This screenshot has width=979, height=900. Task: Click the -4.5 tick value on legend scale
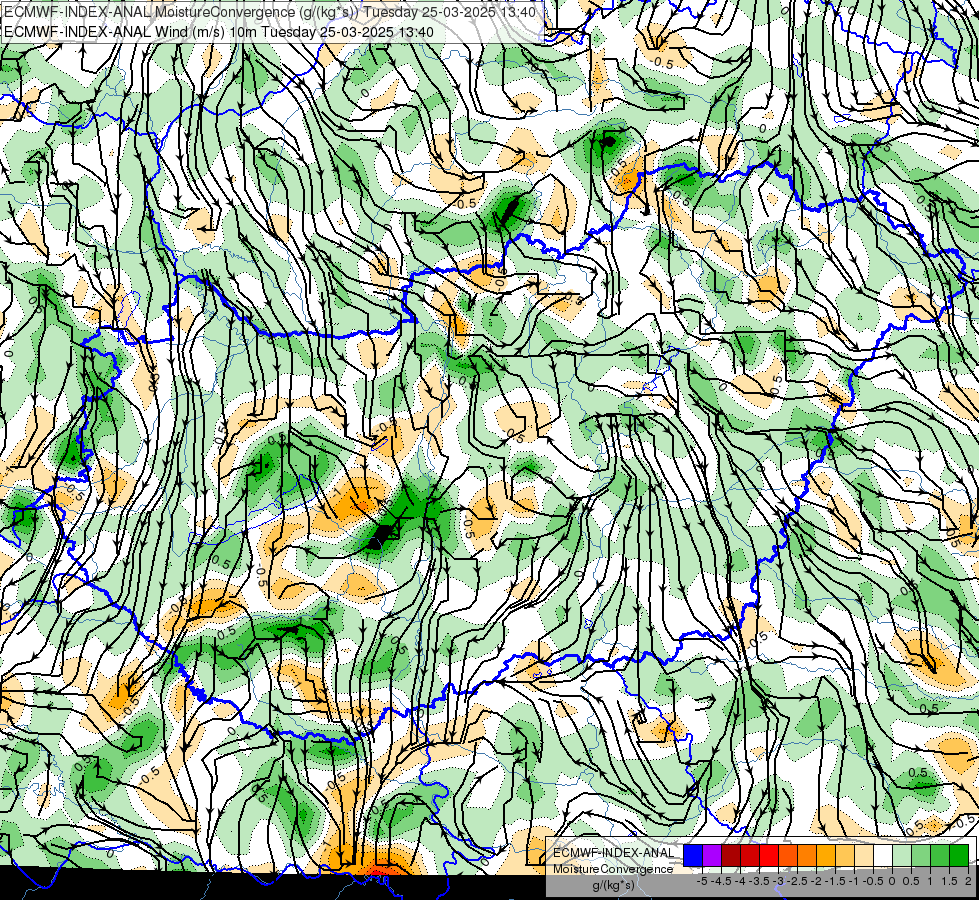click(721, 881)
